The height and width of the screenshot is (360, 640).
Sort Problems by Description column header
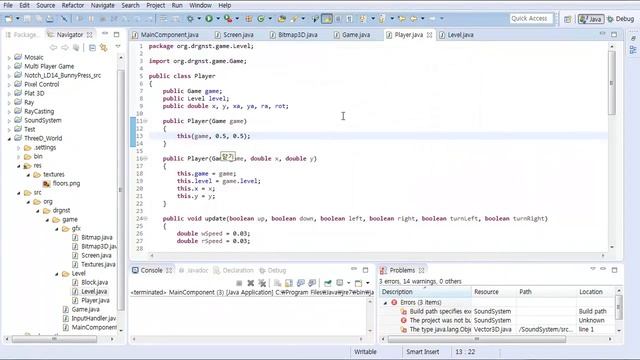click(x=425, y=292)
